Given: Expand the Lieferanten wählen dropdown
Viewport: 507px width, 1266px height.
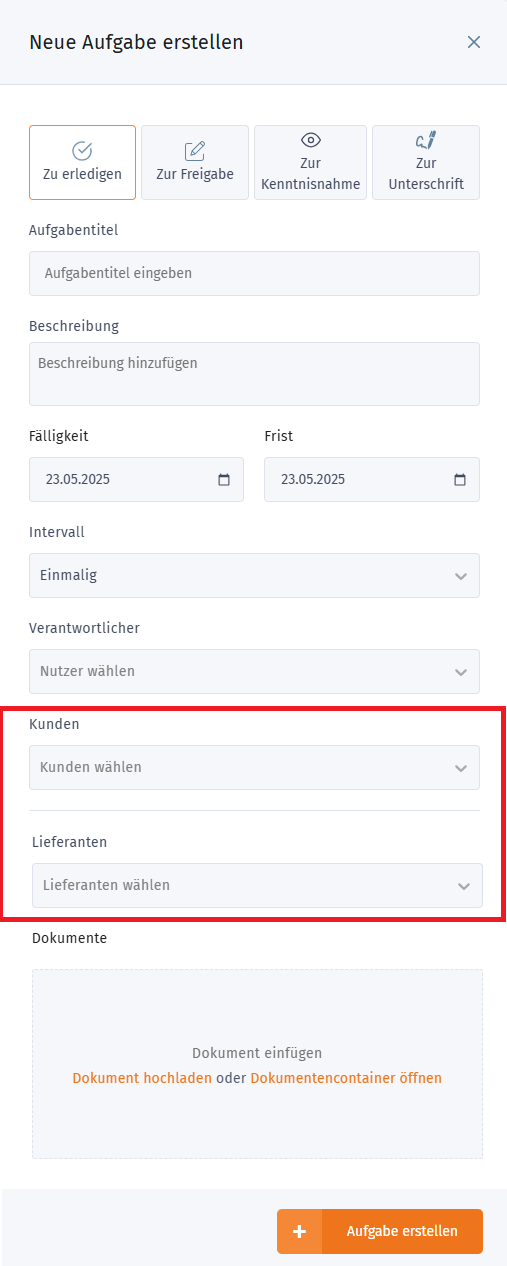Looking at the screenshot, I should pyautogui.click(x=257, y=885).
